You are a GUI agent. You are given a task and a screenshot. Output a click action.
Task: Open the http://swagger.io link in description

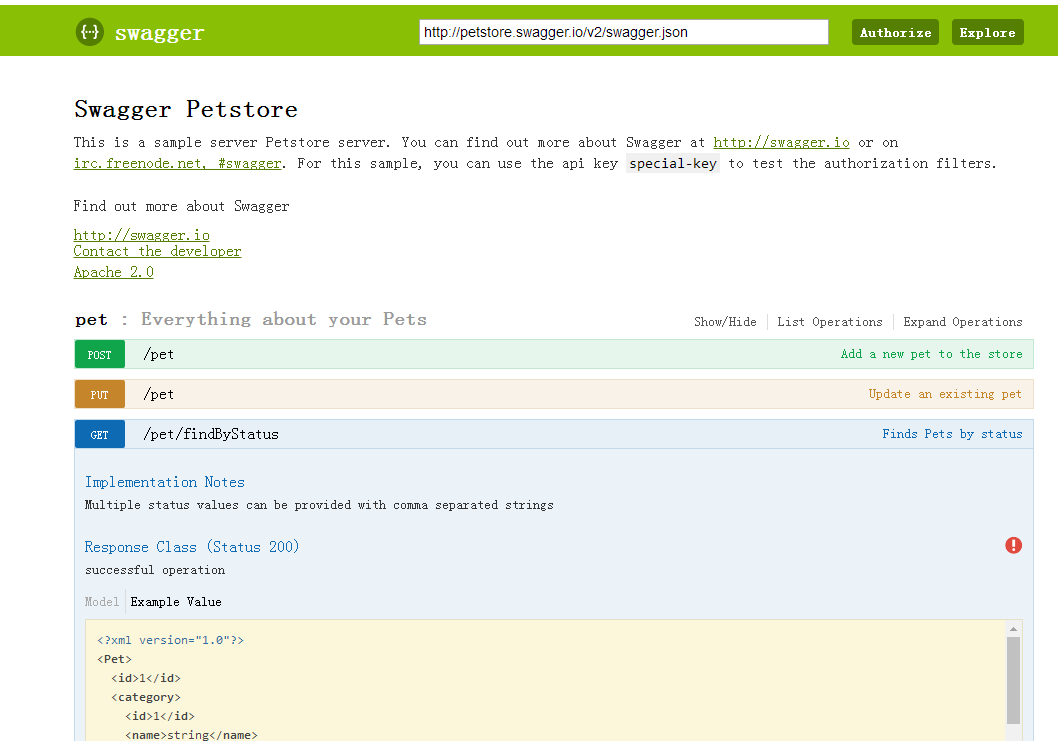[781, 142]
